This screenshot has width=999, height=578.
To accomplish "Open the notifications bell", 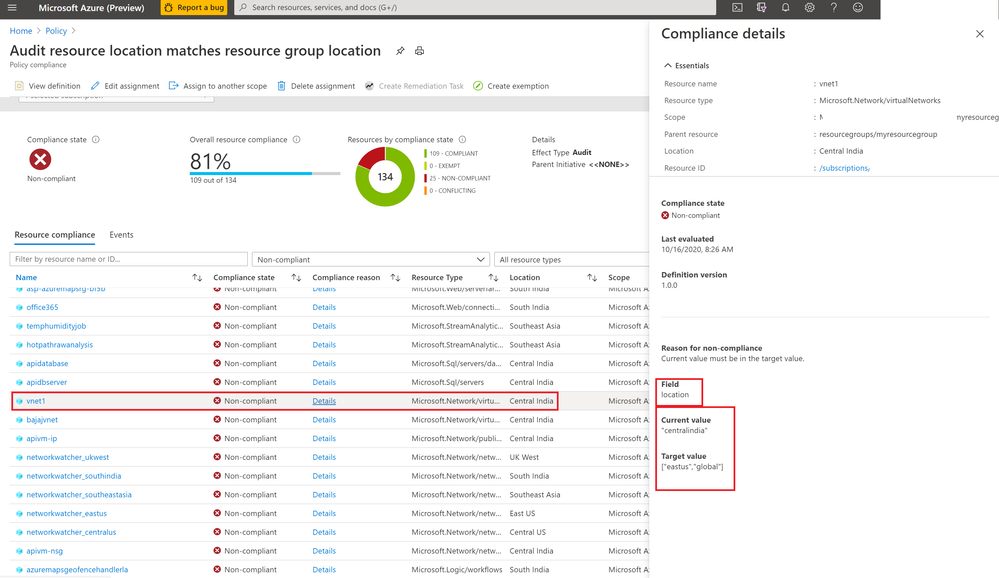I will tap(786, 8).
